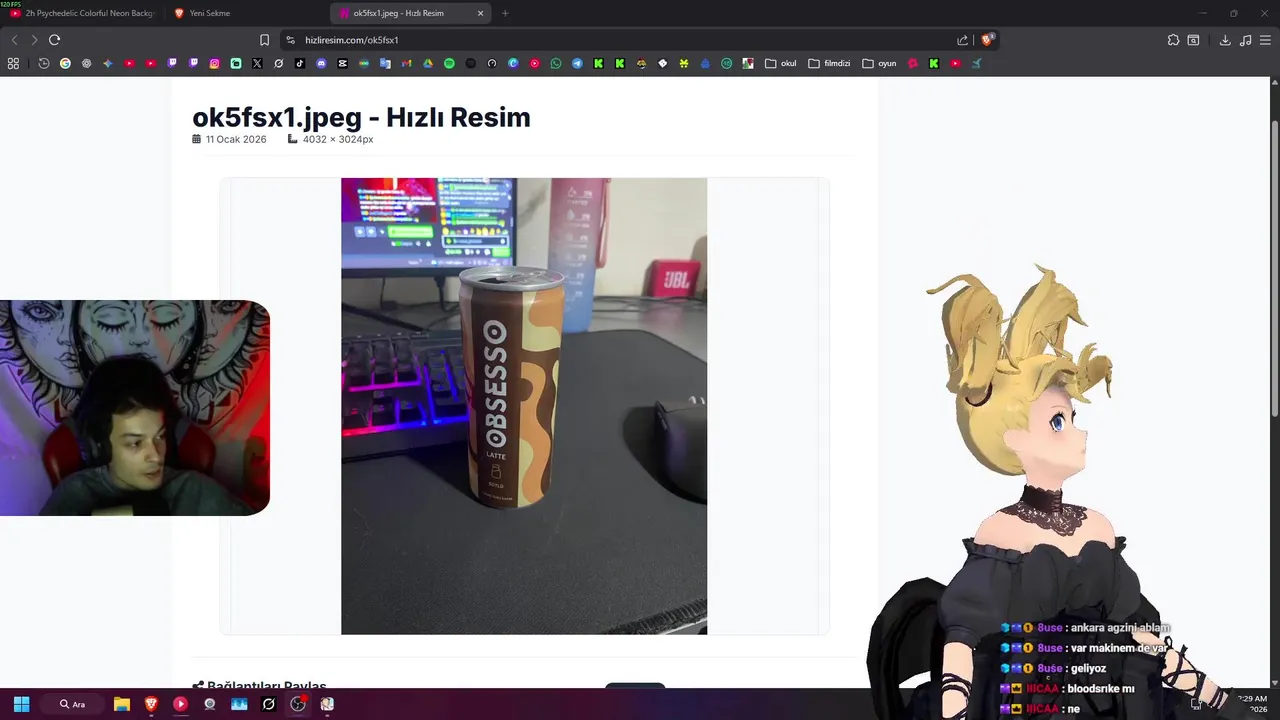Open Brave browser from the taskbar
Screen dimensions: 1280x720
[151, 704]
